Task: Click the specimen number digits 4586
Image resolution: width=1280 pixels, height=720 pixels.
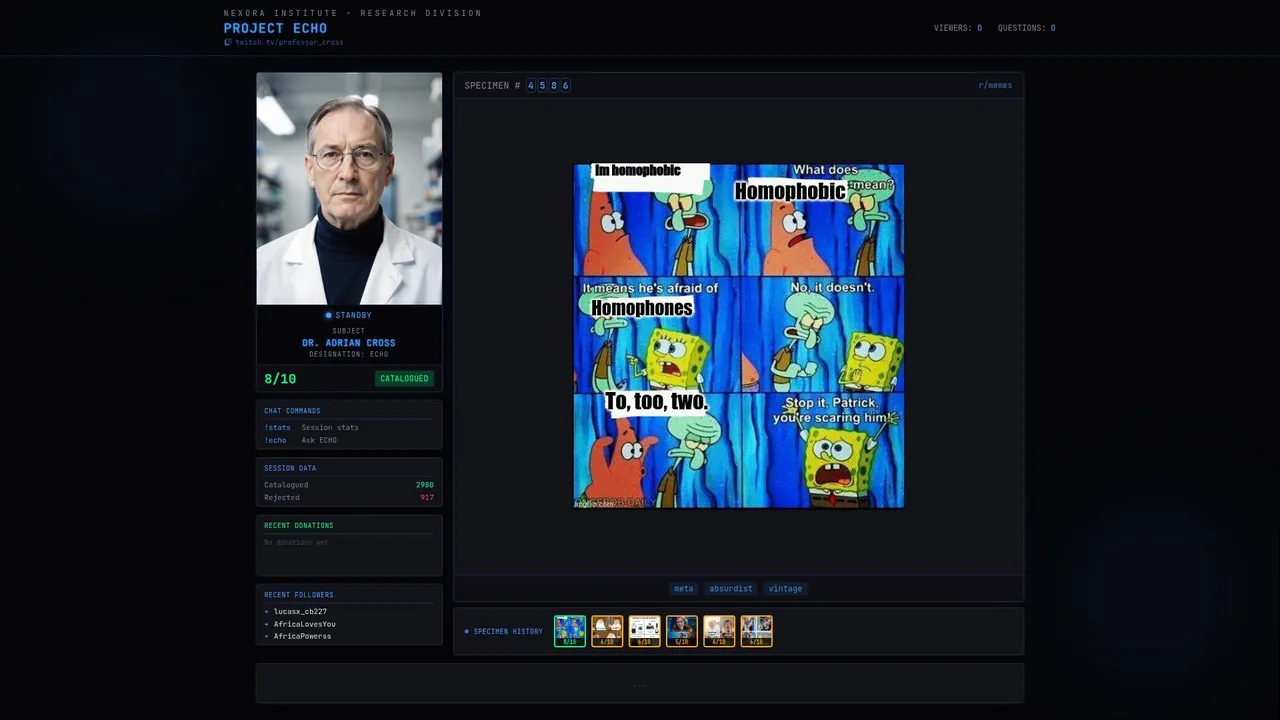Action: 548,85
